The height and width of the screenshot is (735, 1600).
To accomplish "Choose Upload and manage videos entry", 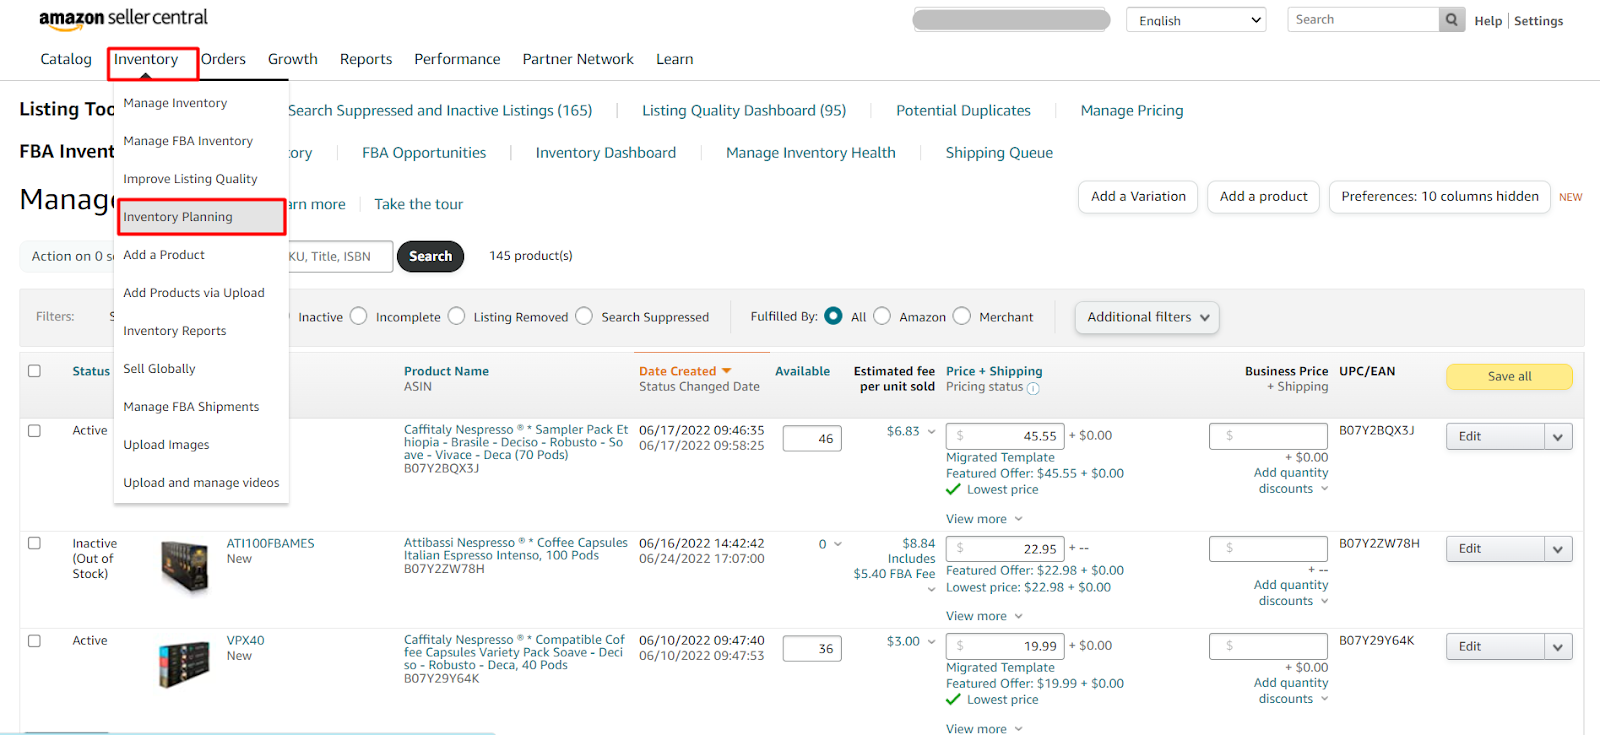I will 202,483.
